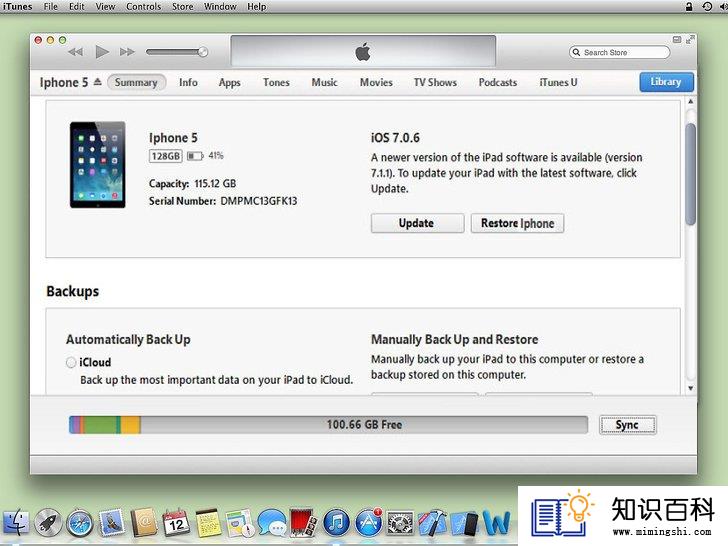This screenshot has width=728, height=546.
Task: Open the View menu
Action: coord(105,6)
